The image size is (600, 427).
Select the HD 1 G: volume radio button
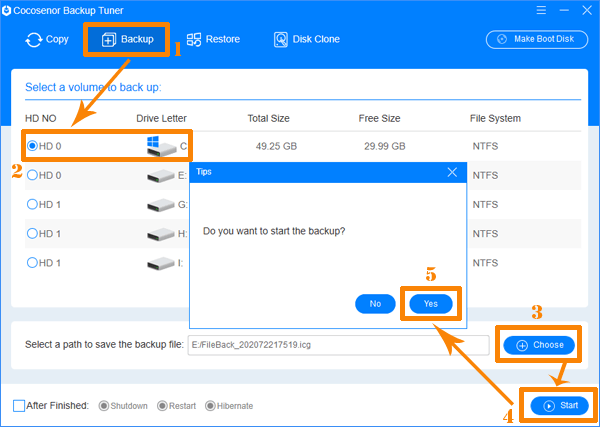coord(32,204)
